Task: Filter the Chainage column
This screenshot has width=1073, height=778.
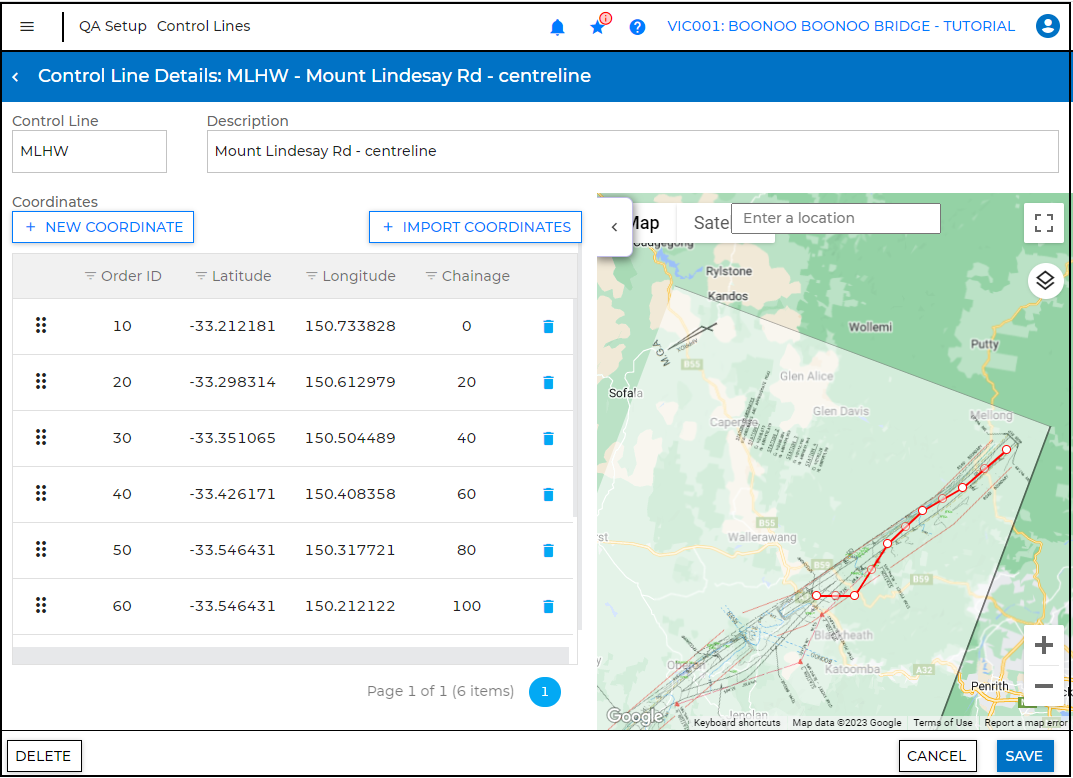Action: click(x=431, y=276)
